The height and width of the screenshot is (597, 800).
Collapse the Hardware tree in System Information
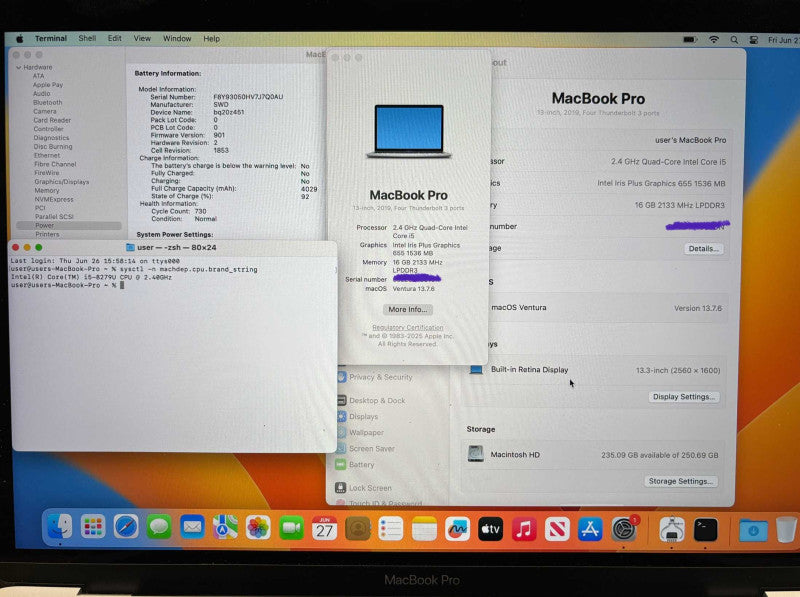18,67
